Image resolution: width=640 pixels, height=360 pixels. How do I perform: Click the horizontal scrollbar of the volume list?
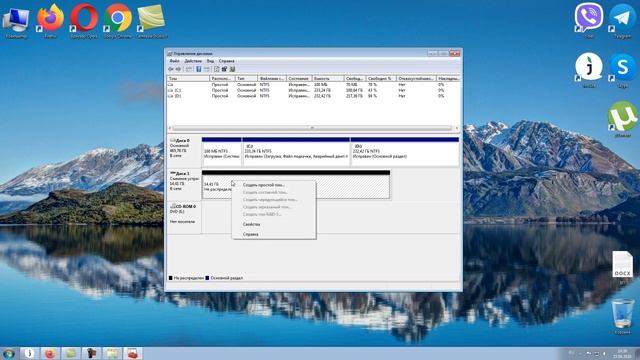312,128
